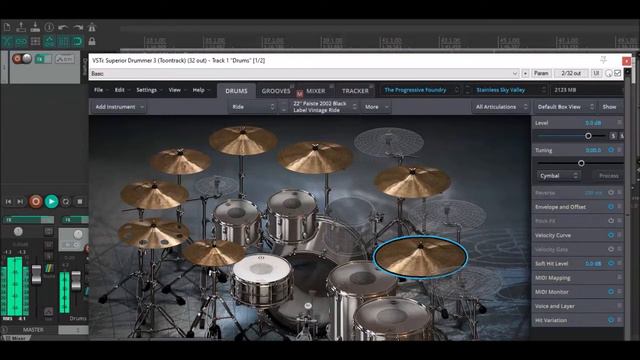Click the transport record button
Screen dimensions: 640x360
click(36, 201)
